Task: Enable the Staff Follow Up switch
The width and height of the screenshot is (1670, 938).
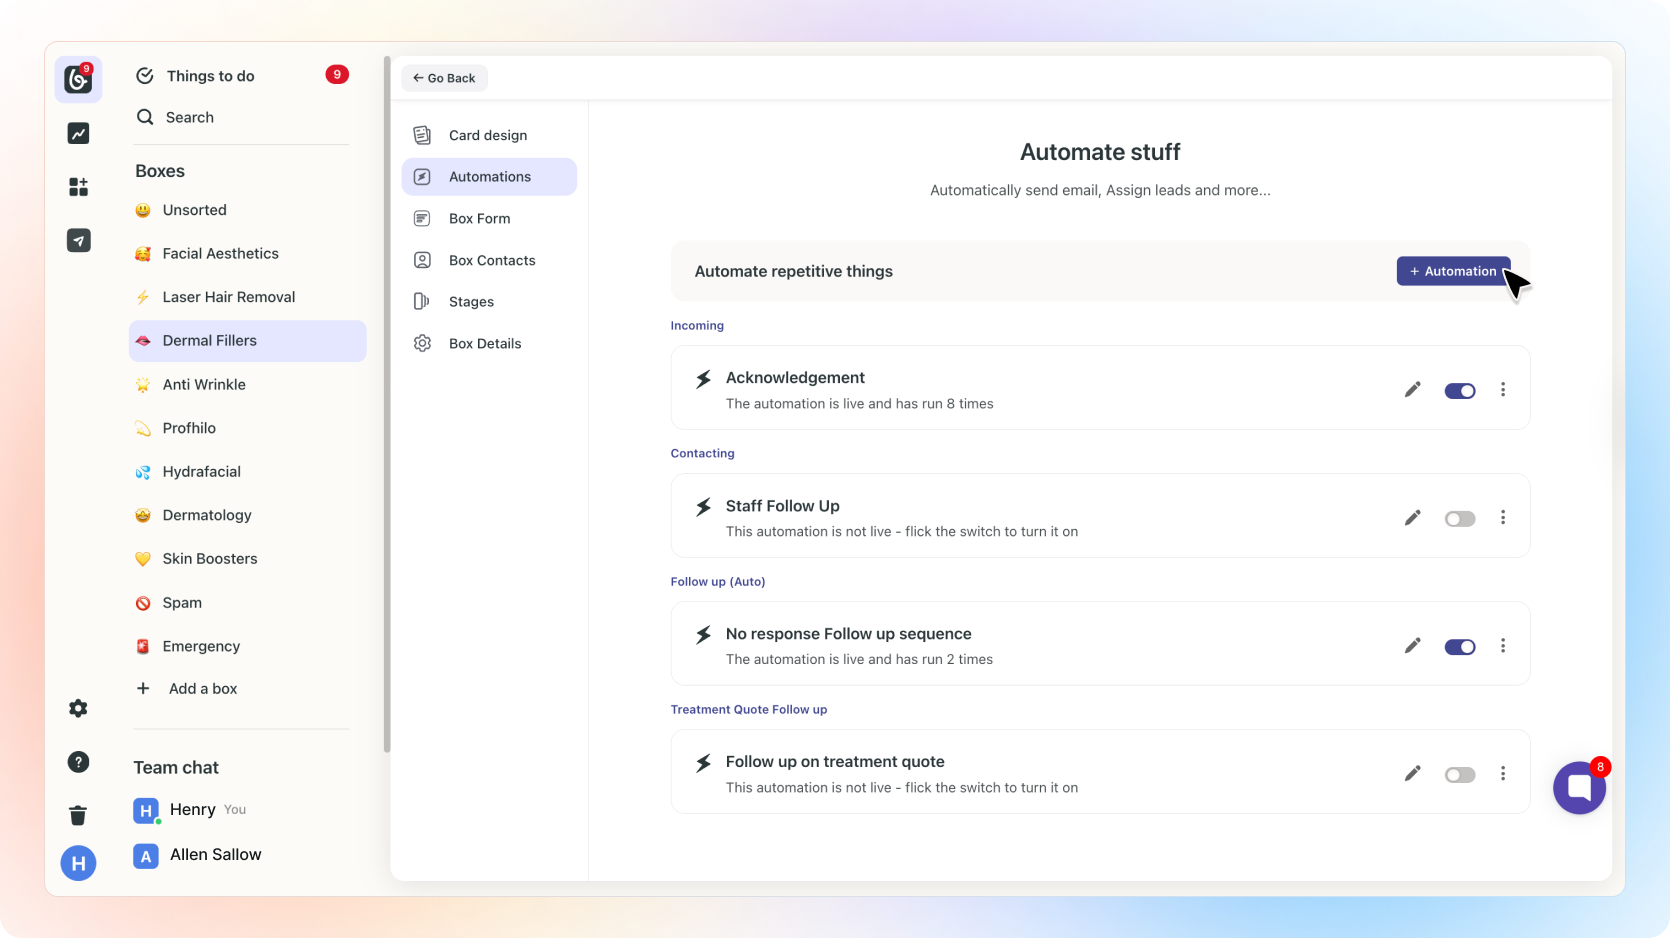Action: pos(1460,519)
